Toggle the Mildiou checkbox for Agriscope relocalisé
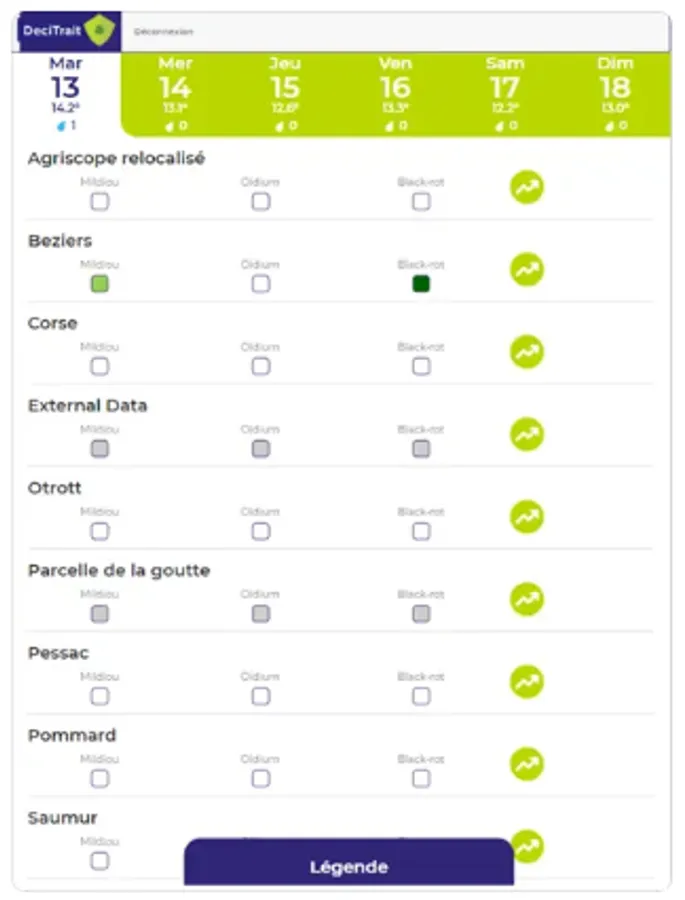This screenshot has height=900, width=685. click(100, 202)
